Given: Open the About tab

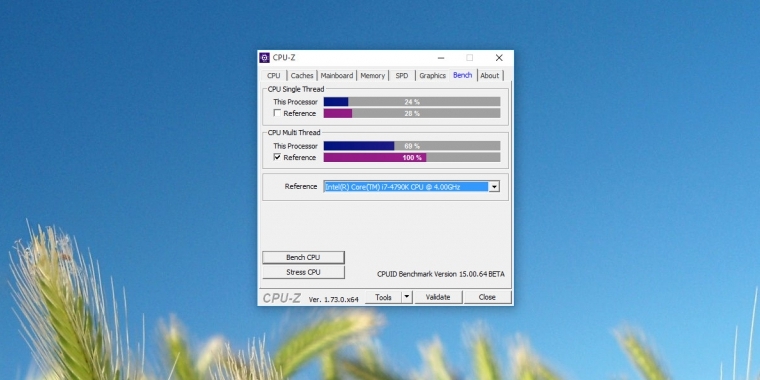Looking at the screenshot, I should [x=490, y=76].
